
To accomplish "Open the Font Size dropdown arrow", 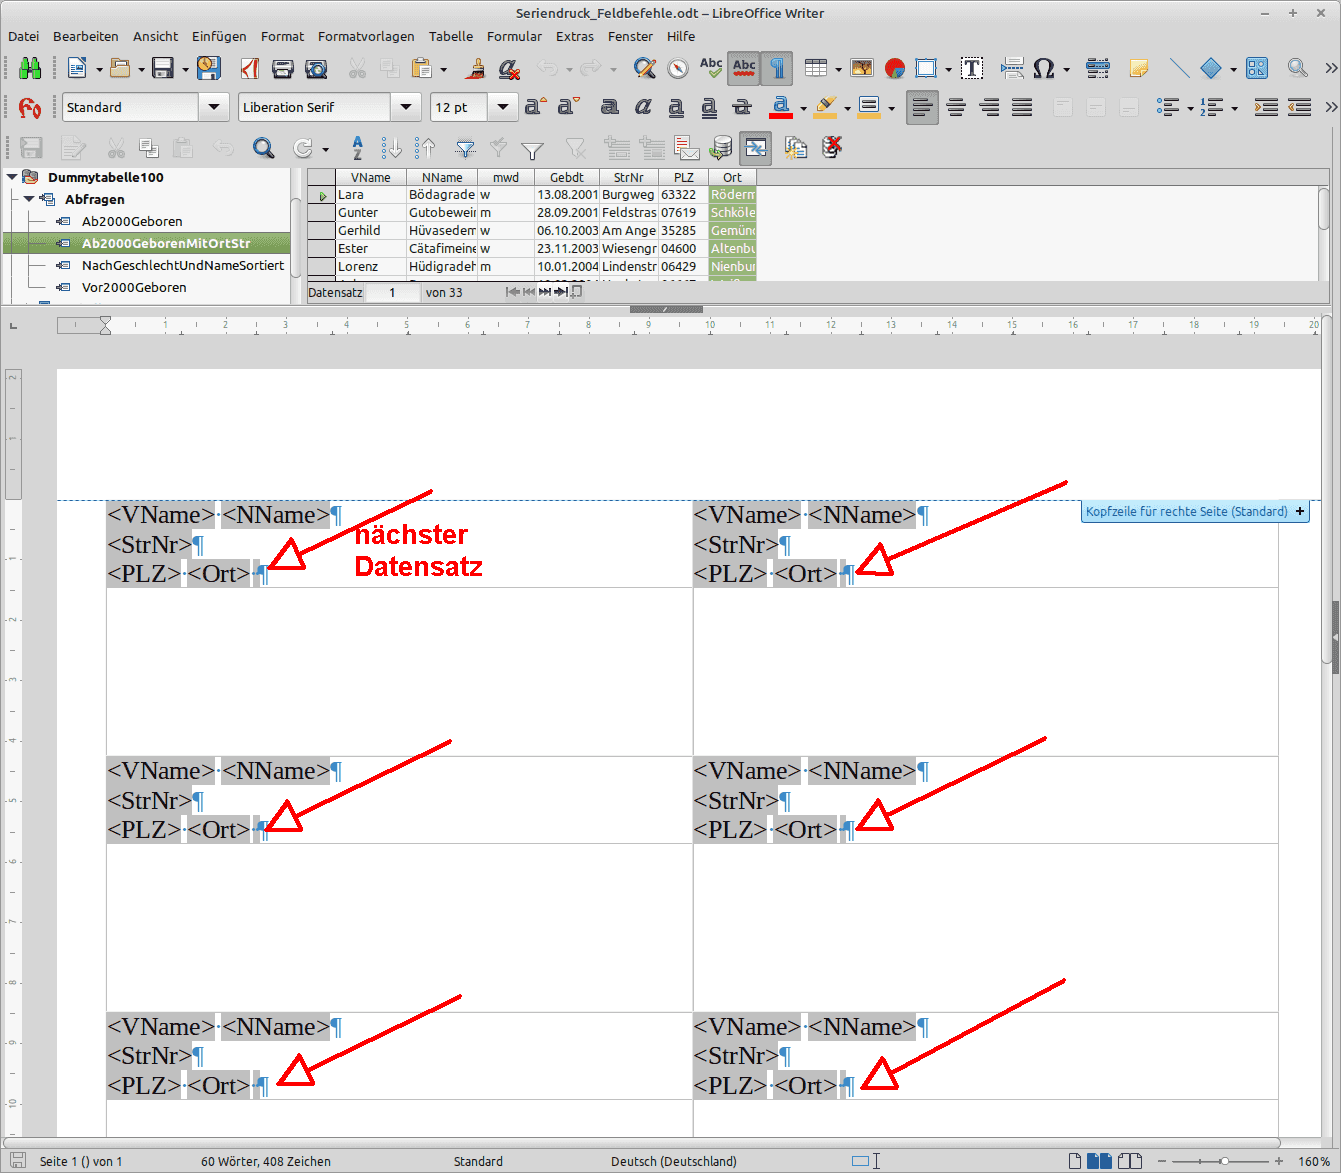I will click(503, 107).
